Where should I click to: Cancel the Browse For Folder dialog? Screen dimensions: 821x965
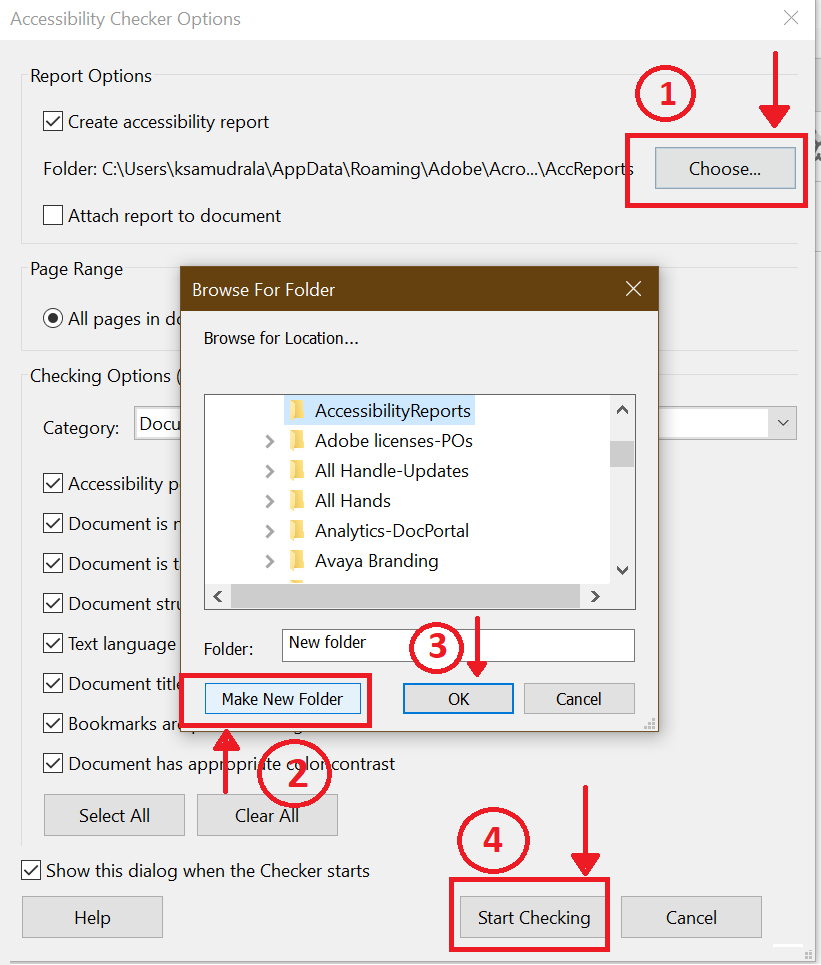[579, 699]
